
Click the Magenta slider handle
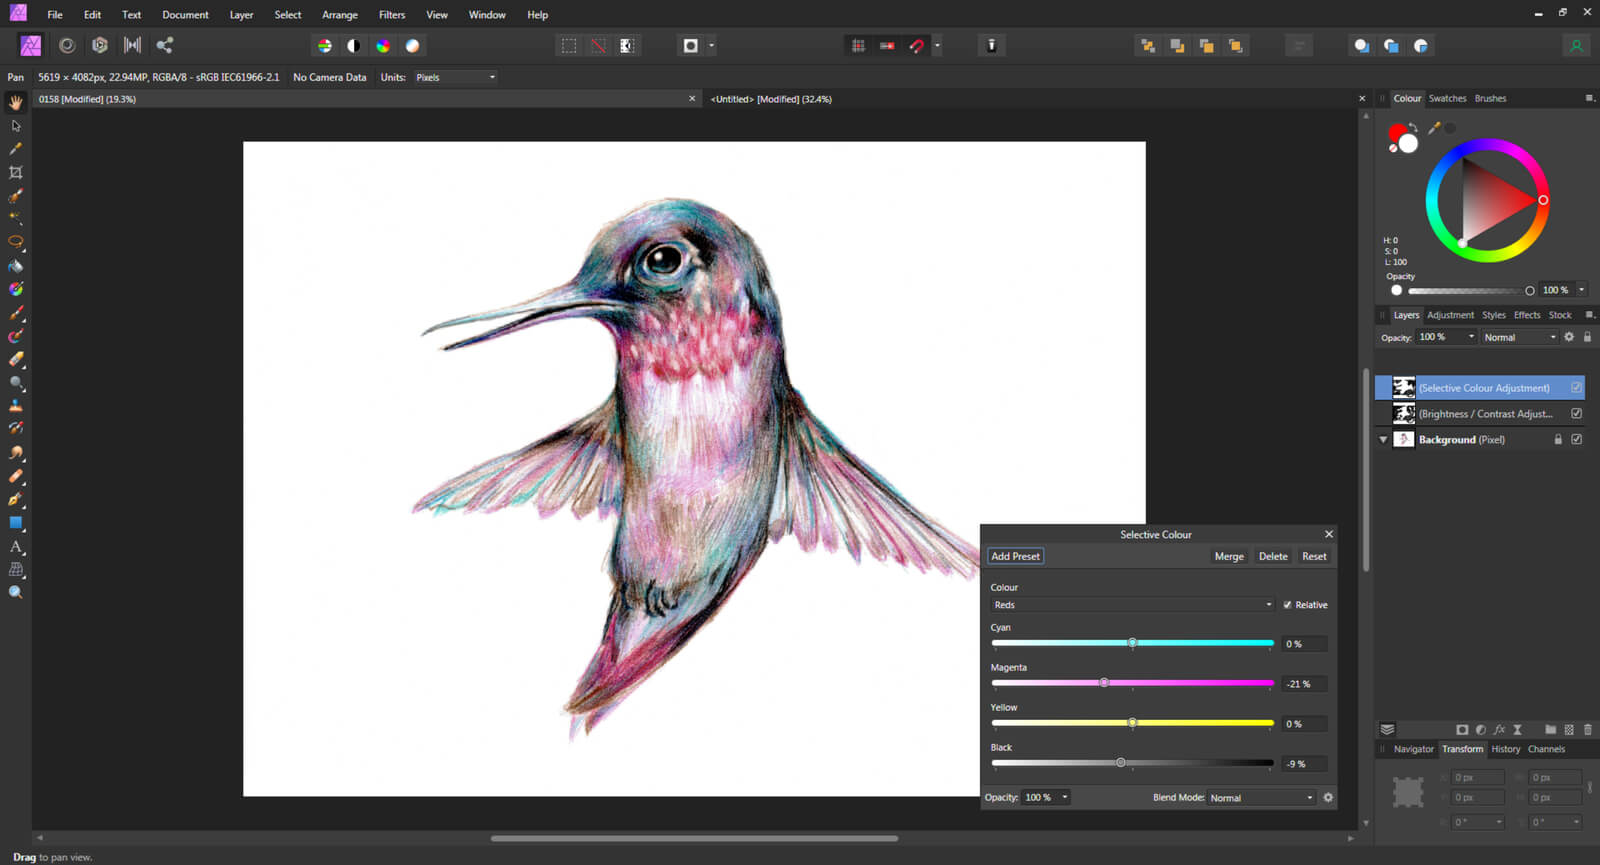click(x=1104, y=683)
